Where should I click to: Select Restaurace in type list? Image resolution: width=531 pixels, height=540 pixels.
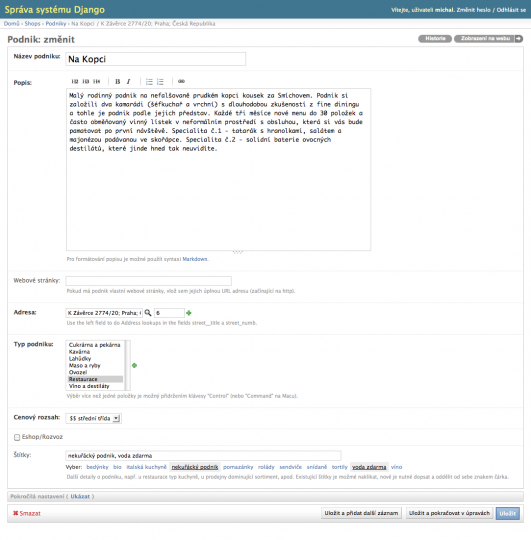coord(95,379)
